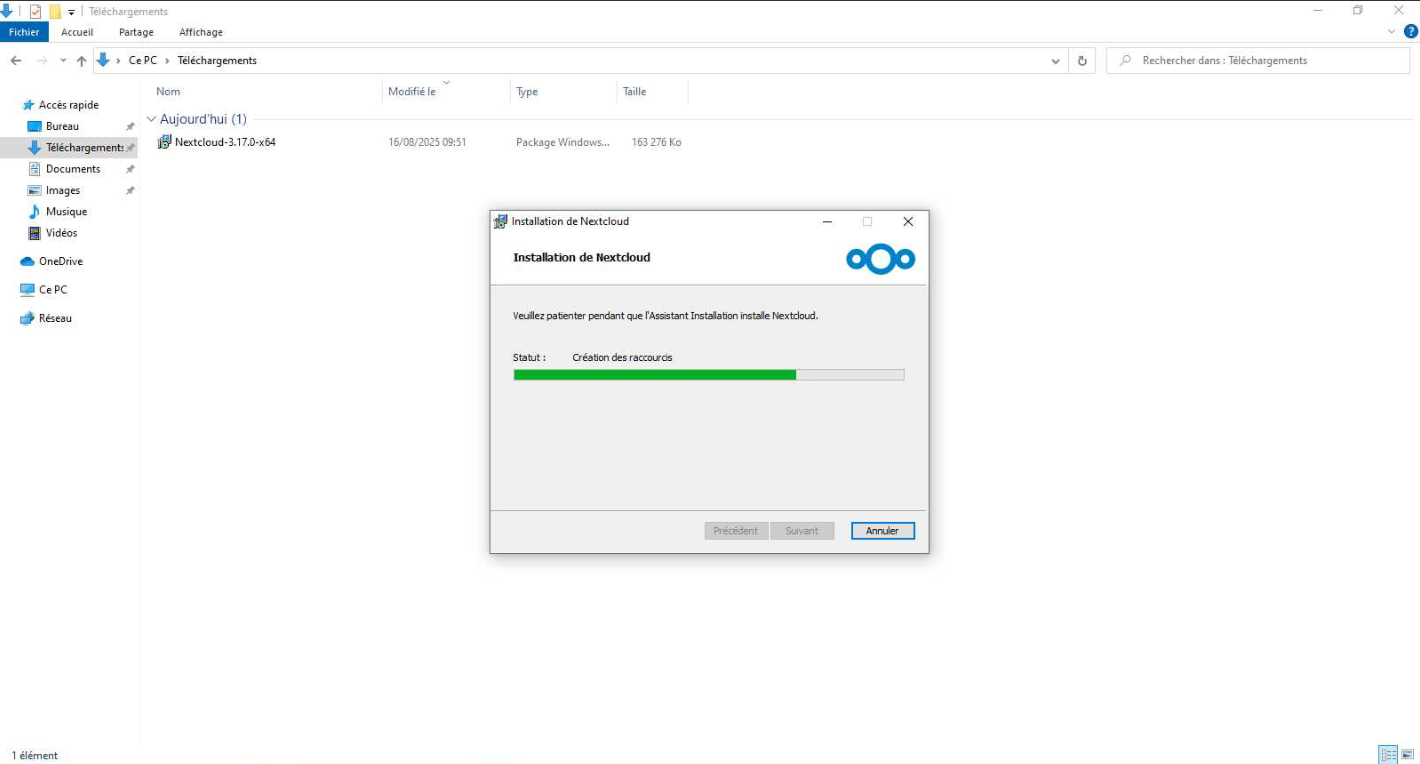Click the green installation progress bar

708,375
